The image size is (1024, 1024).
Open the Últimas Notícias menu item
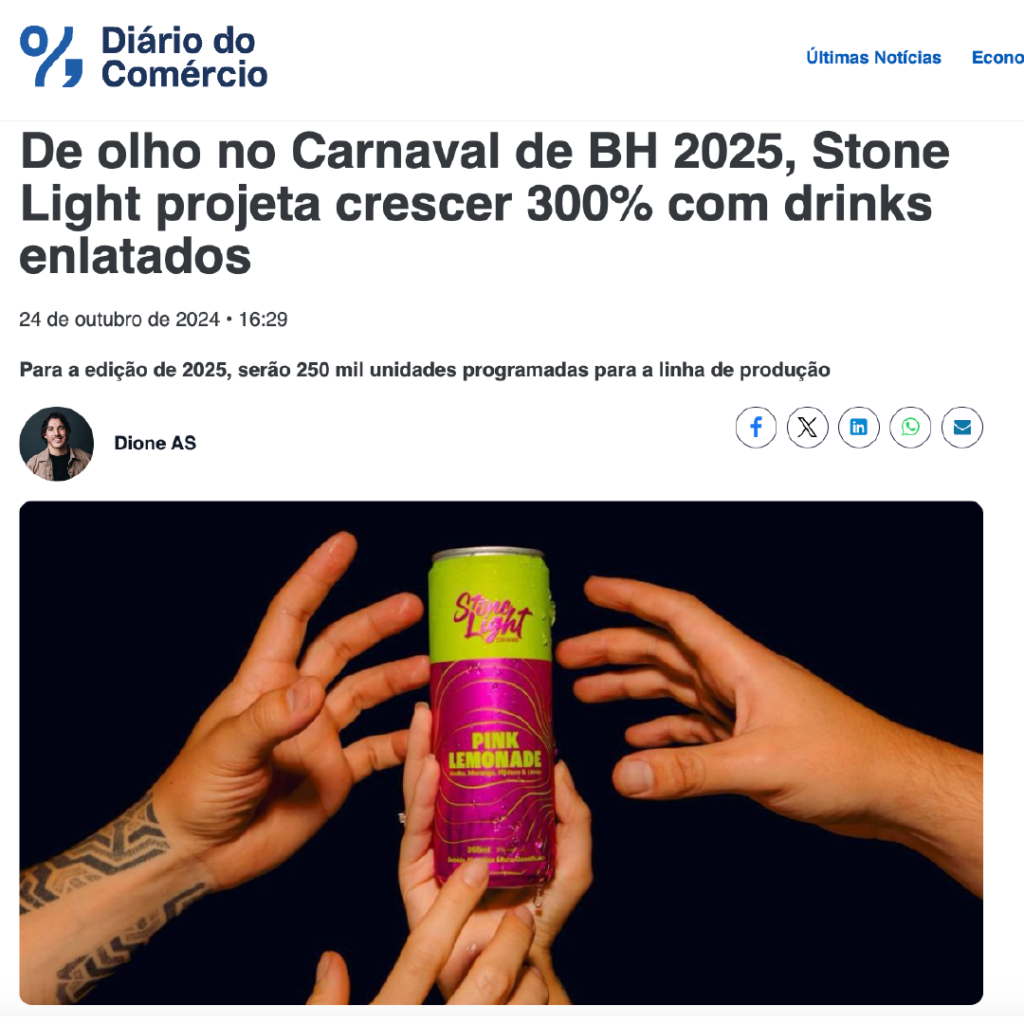873,57
